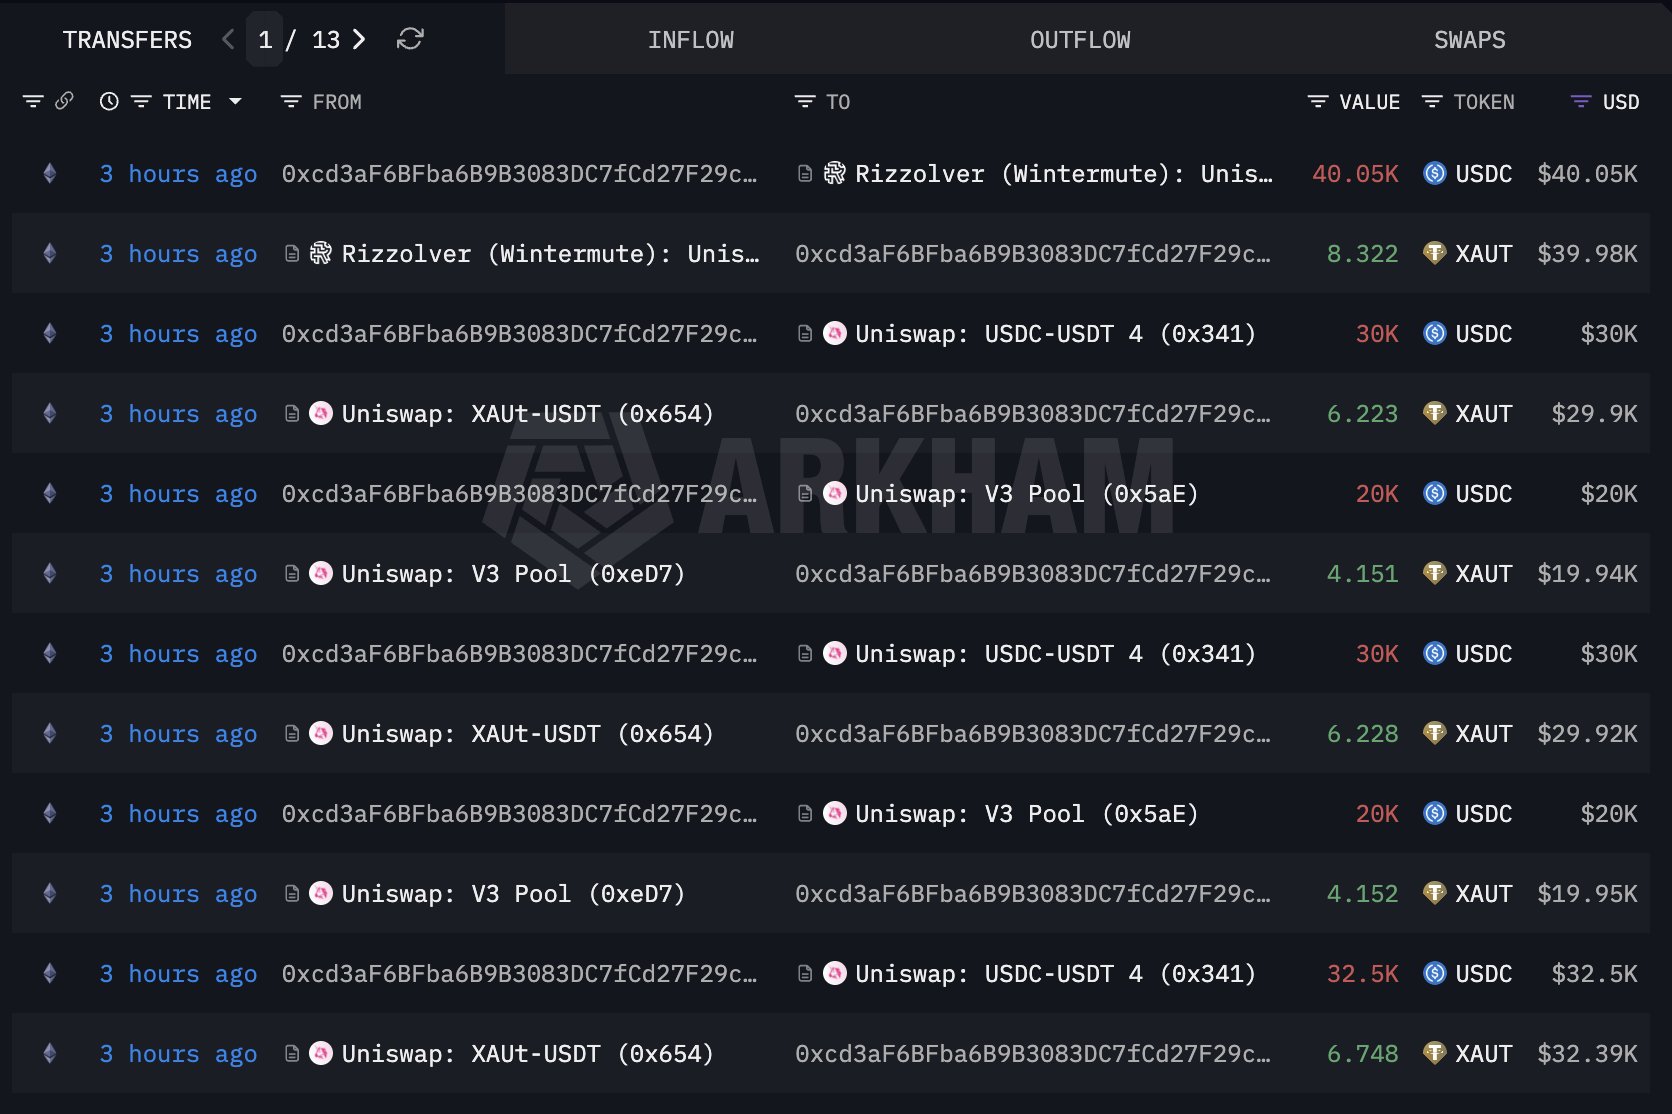Open the TOKEN column filter
Screen dimensions: 1672x1114
[1432, 101]
